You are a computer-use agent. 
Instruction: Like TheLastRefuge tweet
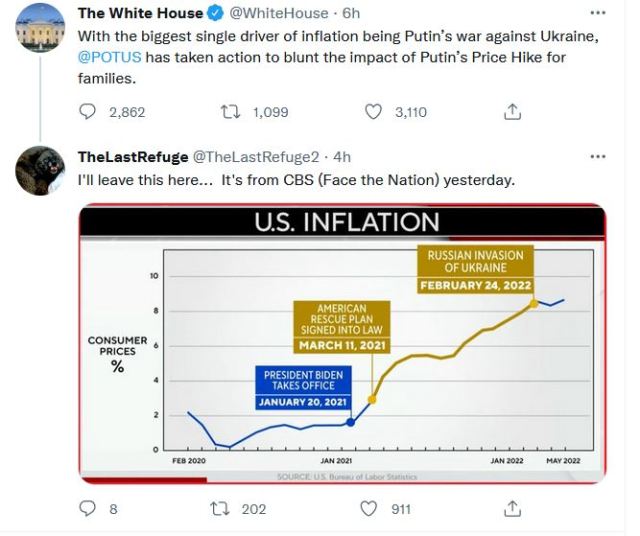369,508
